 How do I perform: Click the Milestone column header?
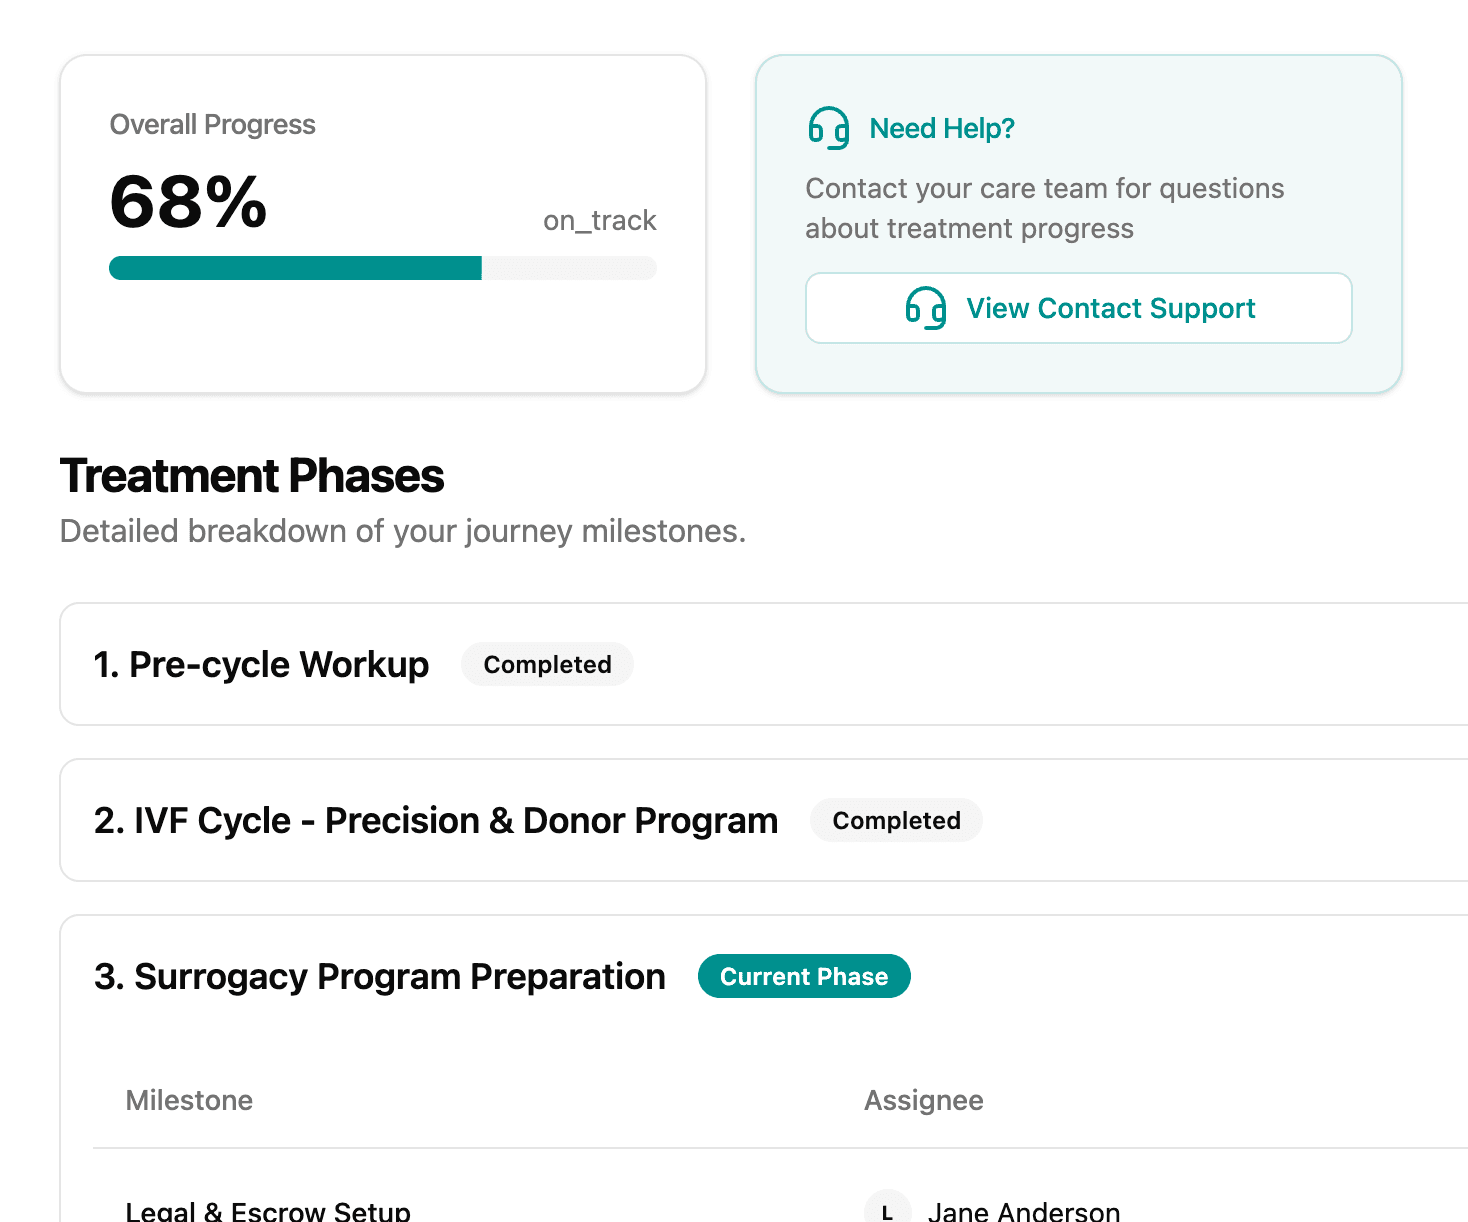click(189, 1101)
